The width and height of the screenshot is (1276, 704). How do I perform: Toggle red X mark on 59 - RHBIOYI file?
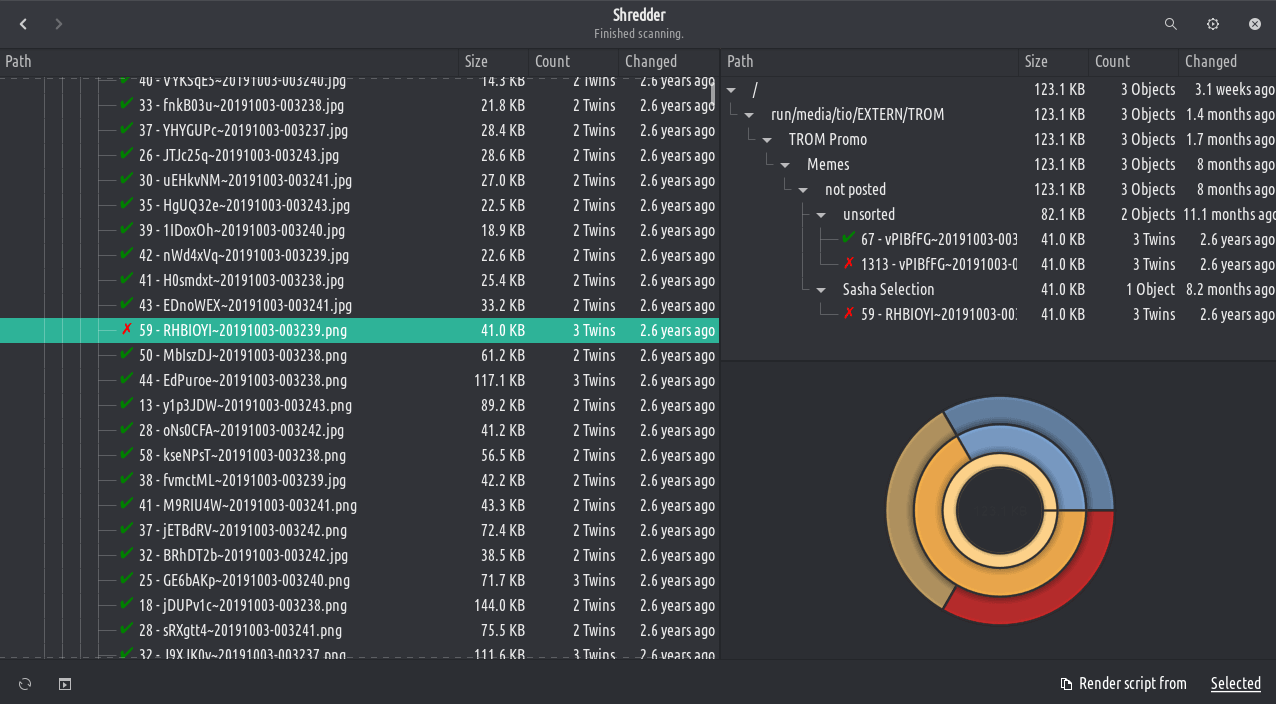point(126,330)
